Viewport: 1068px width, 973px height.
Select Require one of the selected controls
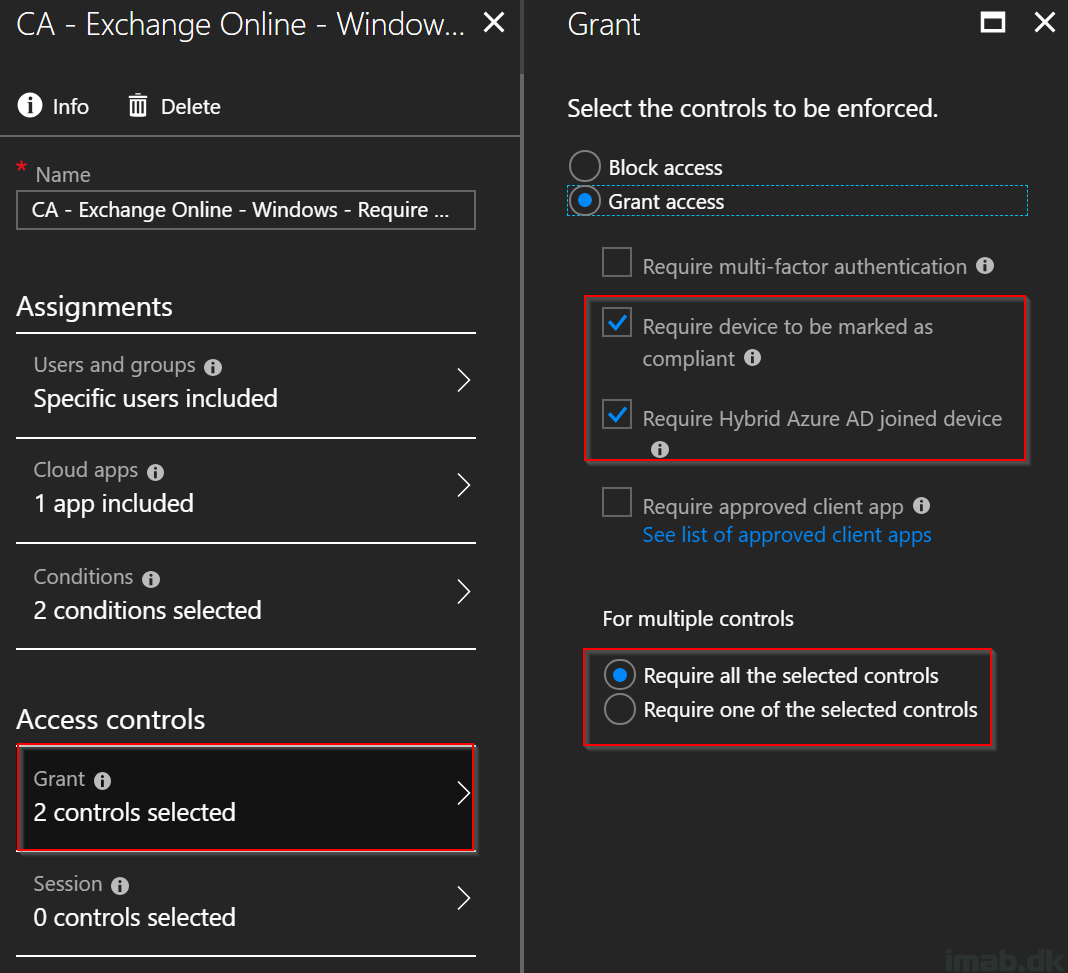point(620,709)
